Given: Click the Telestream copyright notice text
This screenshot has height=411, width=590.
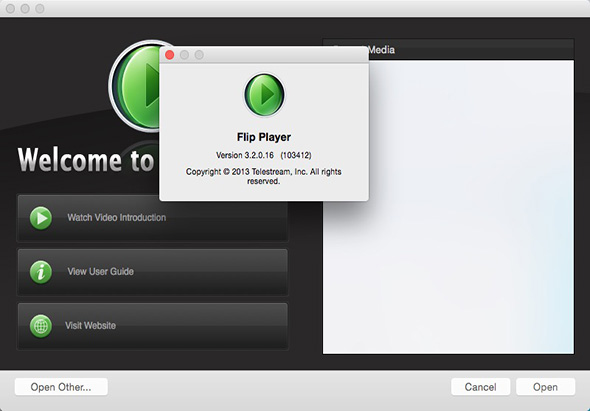Looking at the screenshot, I should tap(263, 176).
